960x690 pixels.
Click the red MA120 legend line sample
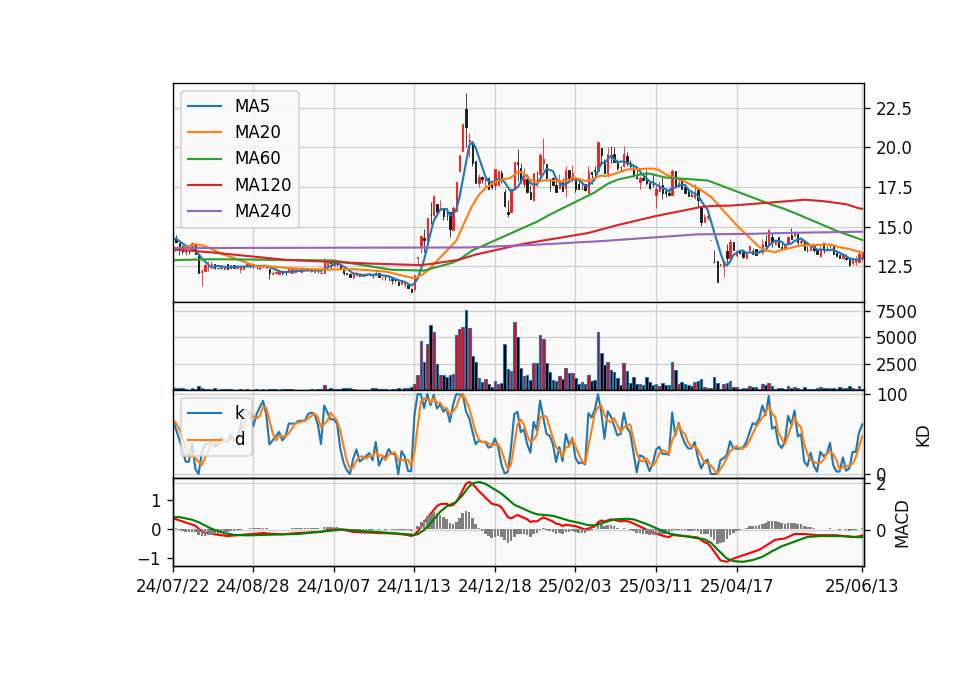204,185
